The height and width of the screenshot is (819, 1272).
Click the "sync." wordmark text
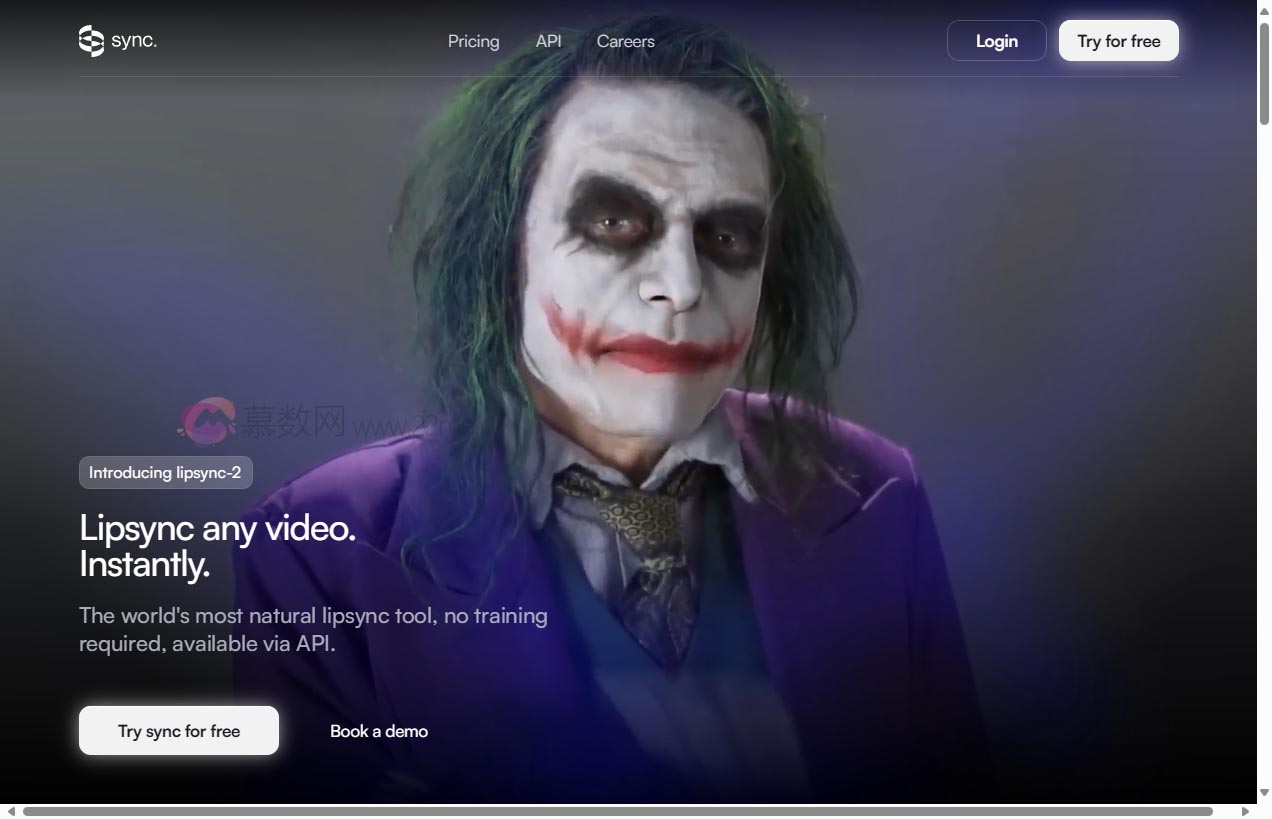[x=134, y=41]
